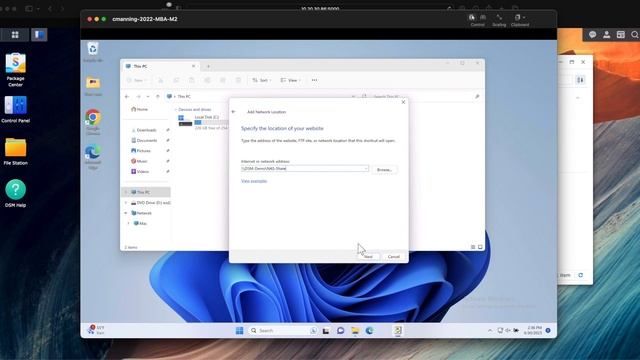Open the DSM widgets panel
Image resolution: width=640 pixels, height=360 pixels.
click(x=620, y=35)
